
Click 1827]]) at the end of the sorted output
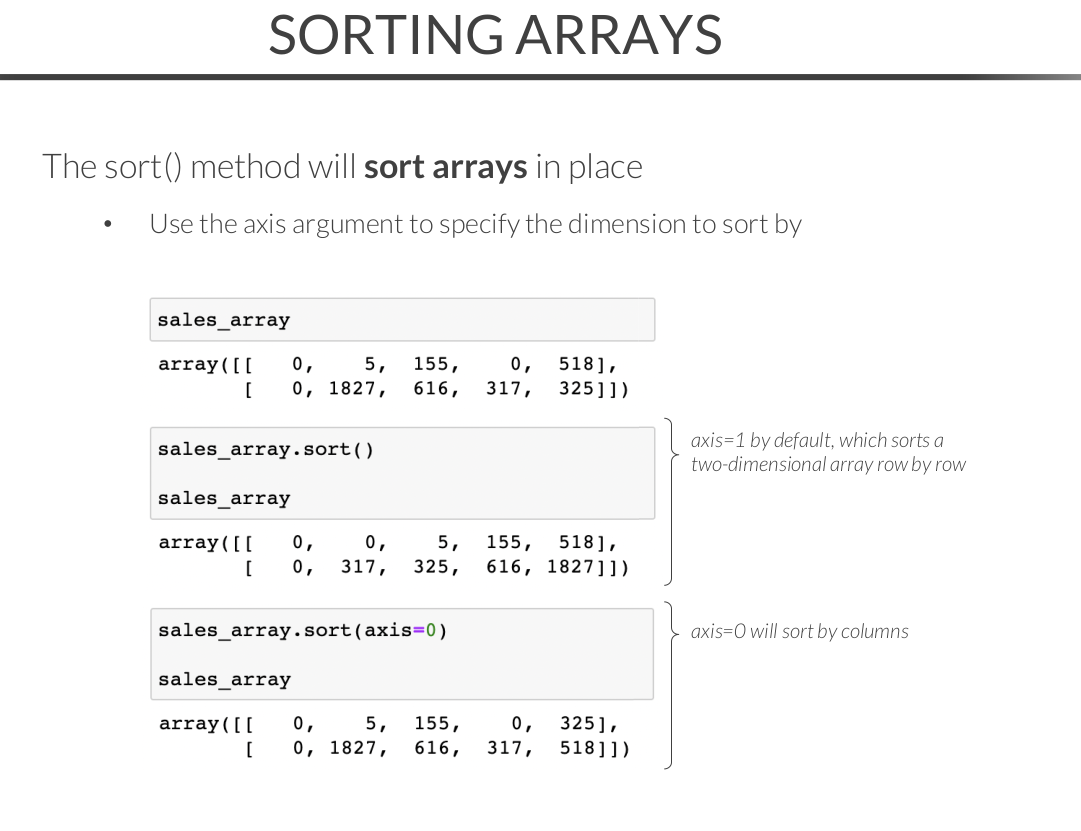point(588,567)
